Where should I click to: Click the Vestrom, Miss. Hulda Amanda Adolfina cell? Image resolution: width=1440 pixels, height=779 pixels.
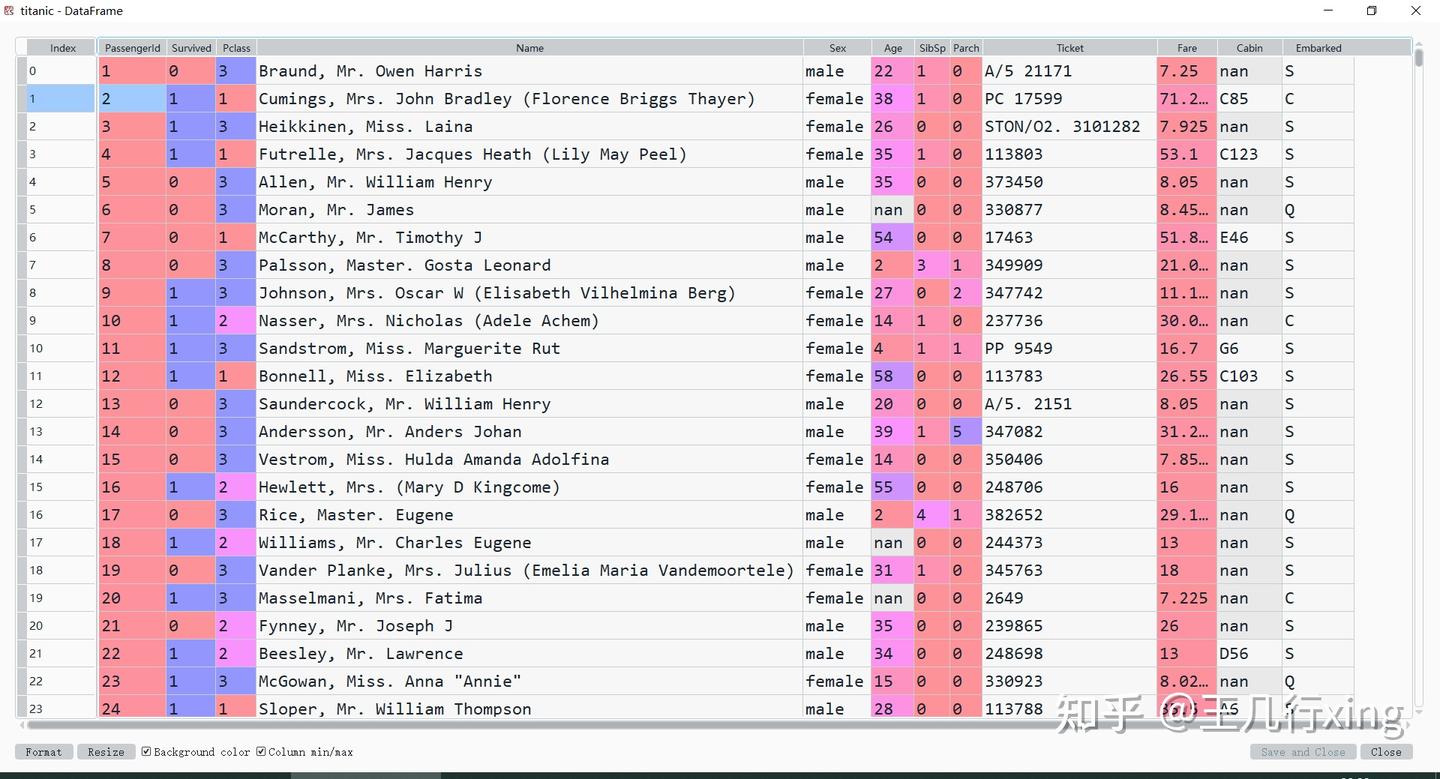coord(530,460)
